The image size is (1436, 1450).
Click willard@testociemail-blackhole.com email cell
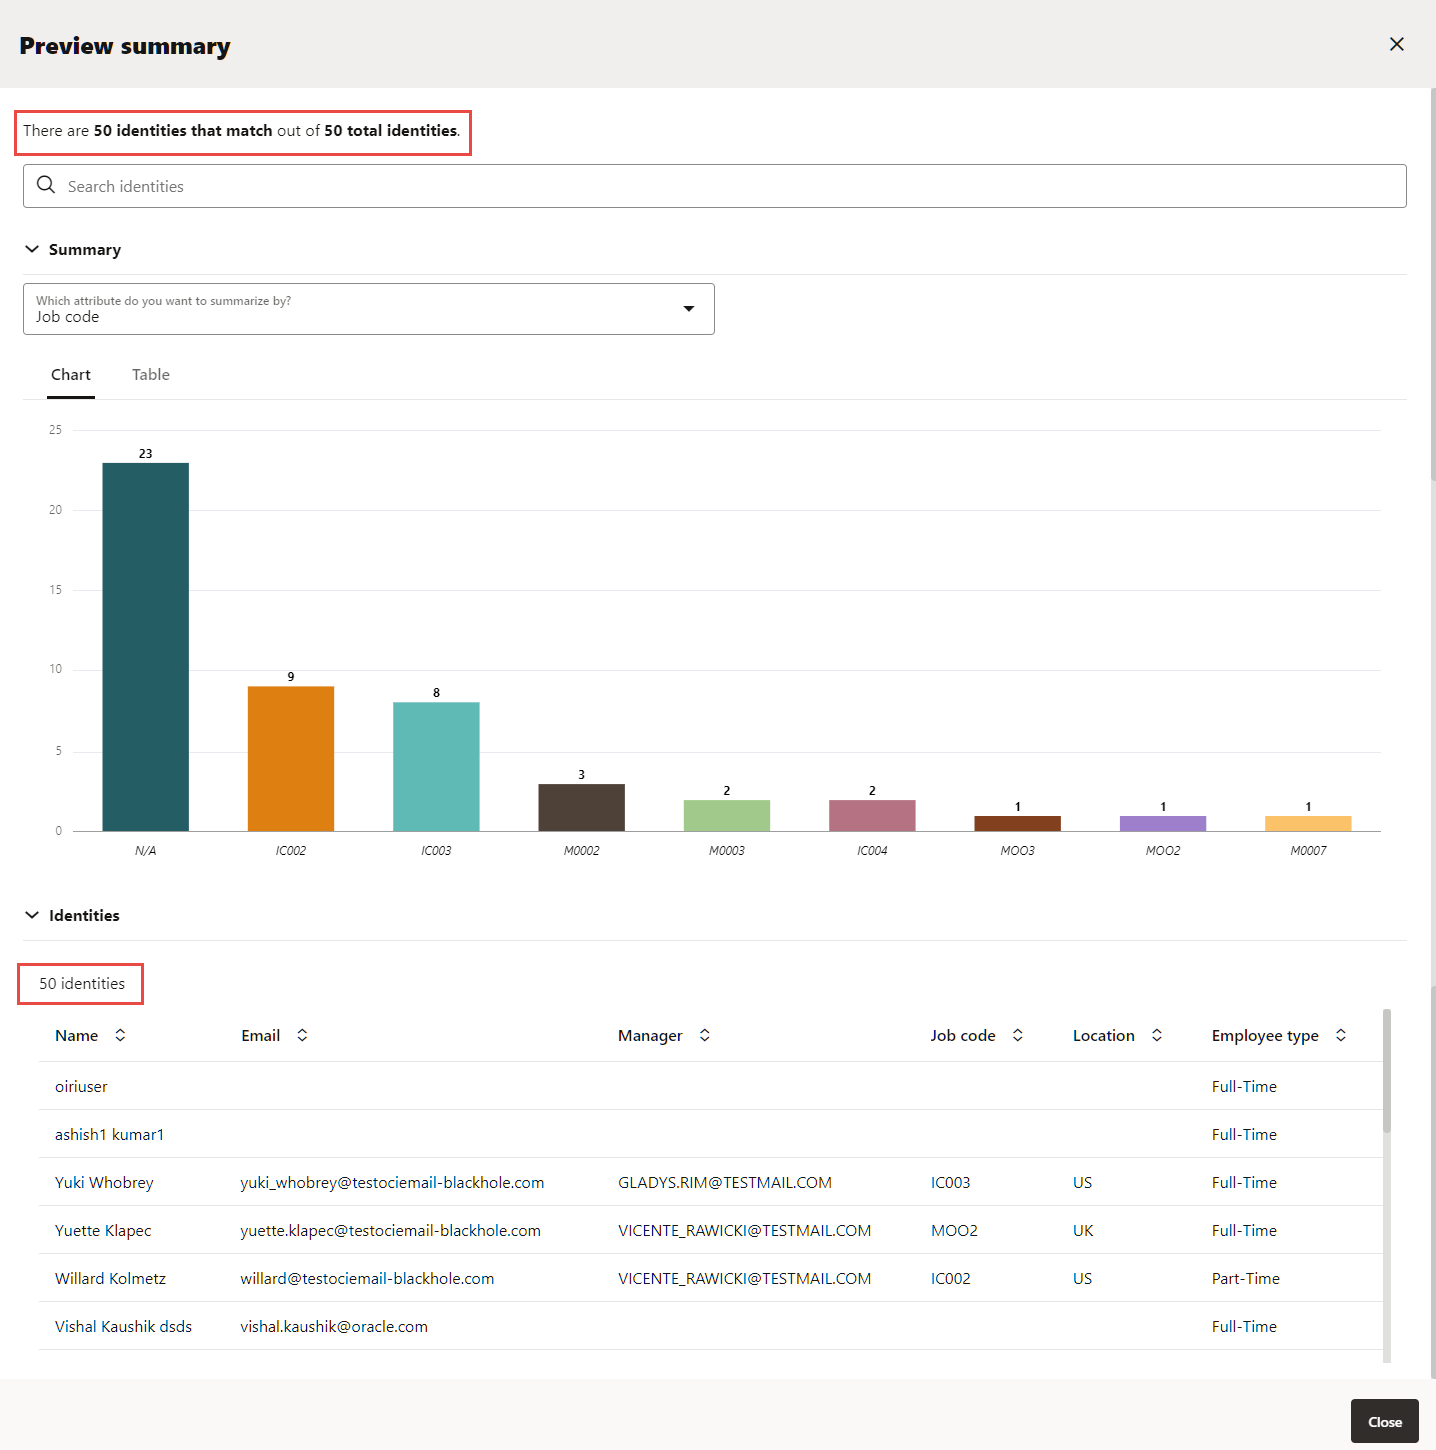click(x=367, y=1278)
